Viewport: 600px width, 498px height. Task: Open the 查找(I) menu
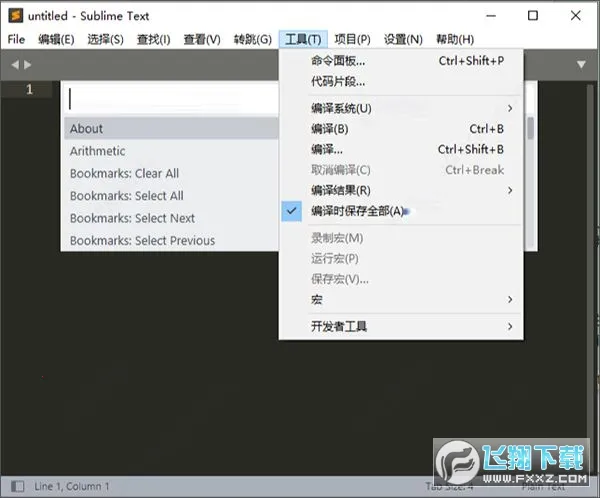(153, 39)
